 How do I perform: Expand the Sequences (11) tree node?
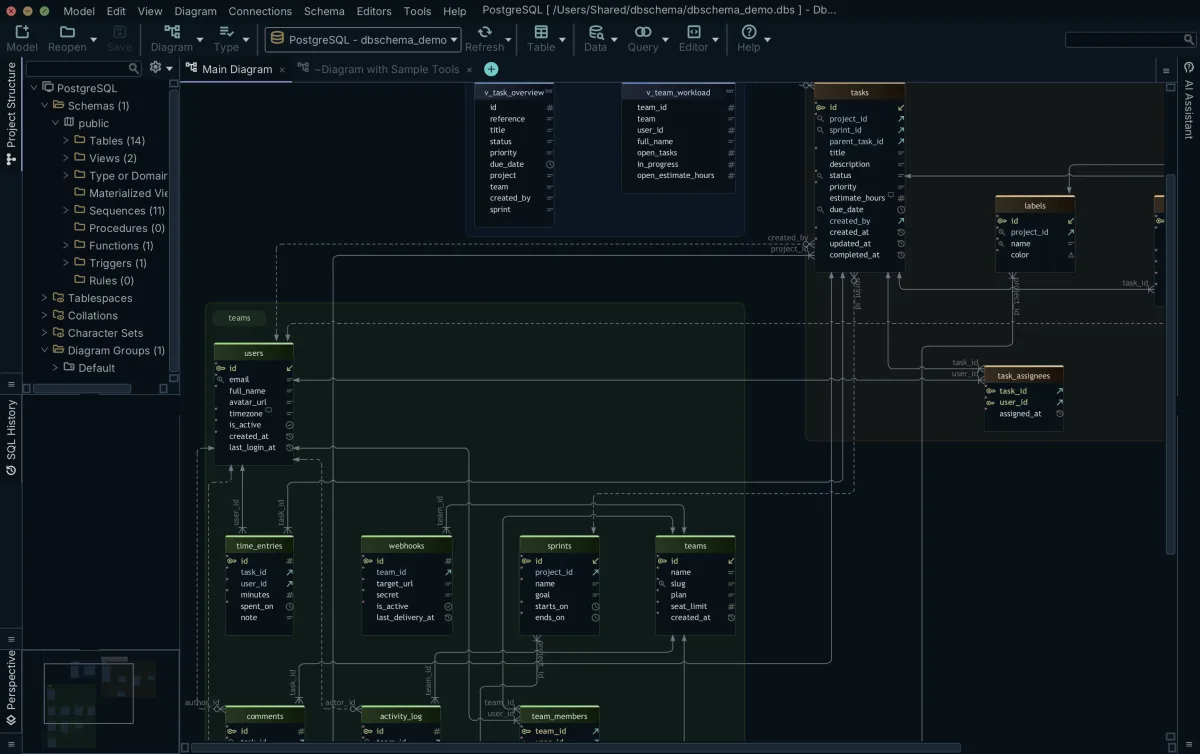[66, 210]
